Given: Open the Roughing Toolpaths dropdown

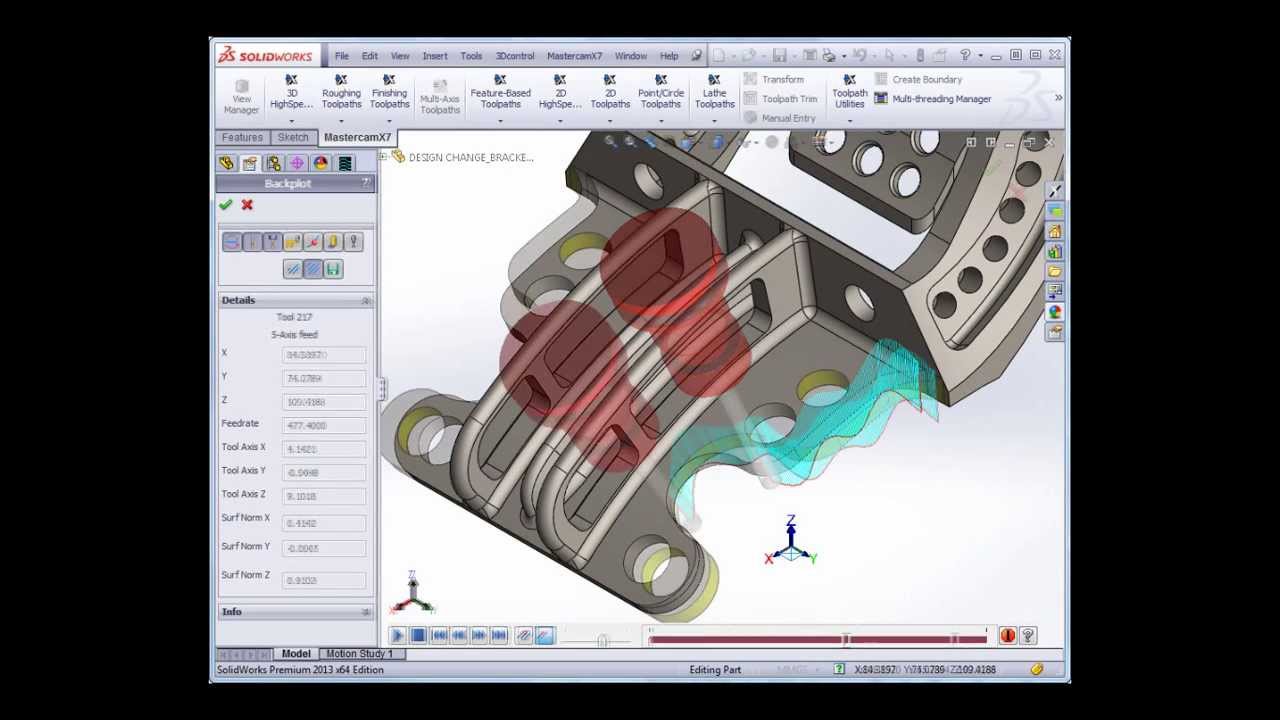Looking at the screenshot, I should click(341, 121).
